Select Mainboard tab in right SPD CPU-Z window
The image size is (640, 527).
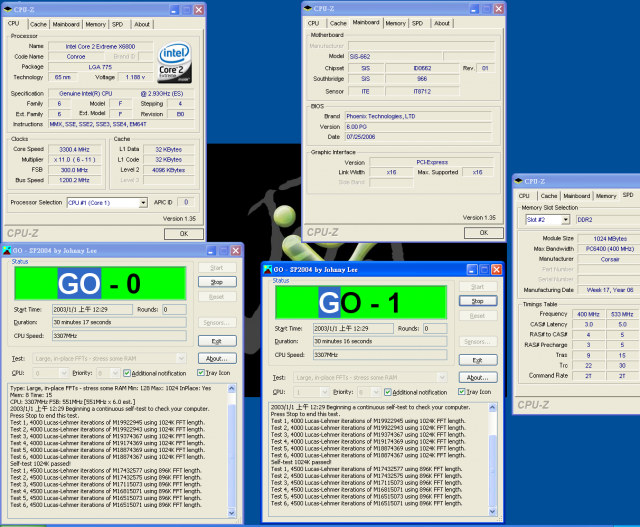[x=576, y=196]
